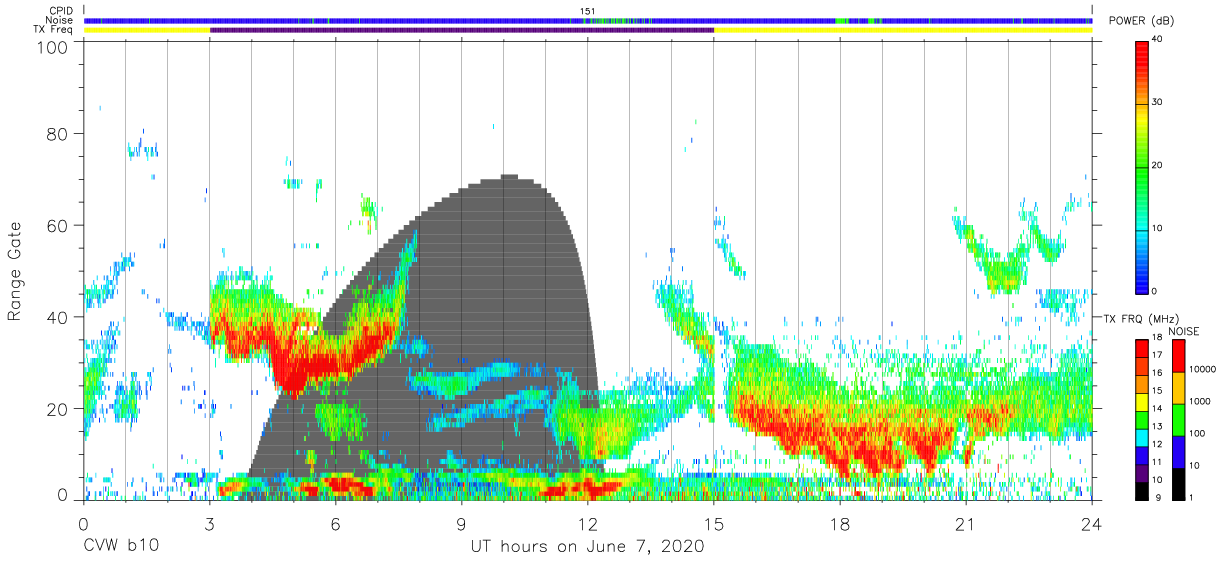Click the CPID value 151
Viewport: 1228px width, 567px height.
tap(588, 11)
